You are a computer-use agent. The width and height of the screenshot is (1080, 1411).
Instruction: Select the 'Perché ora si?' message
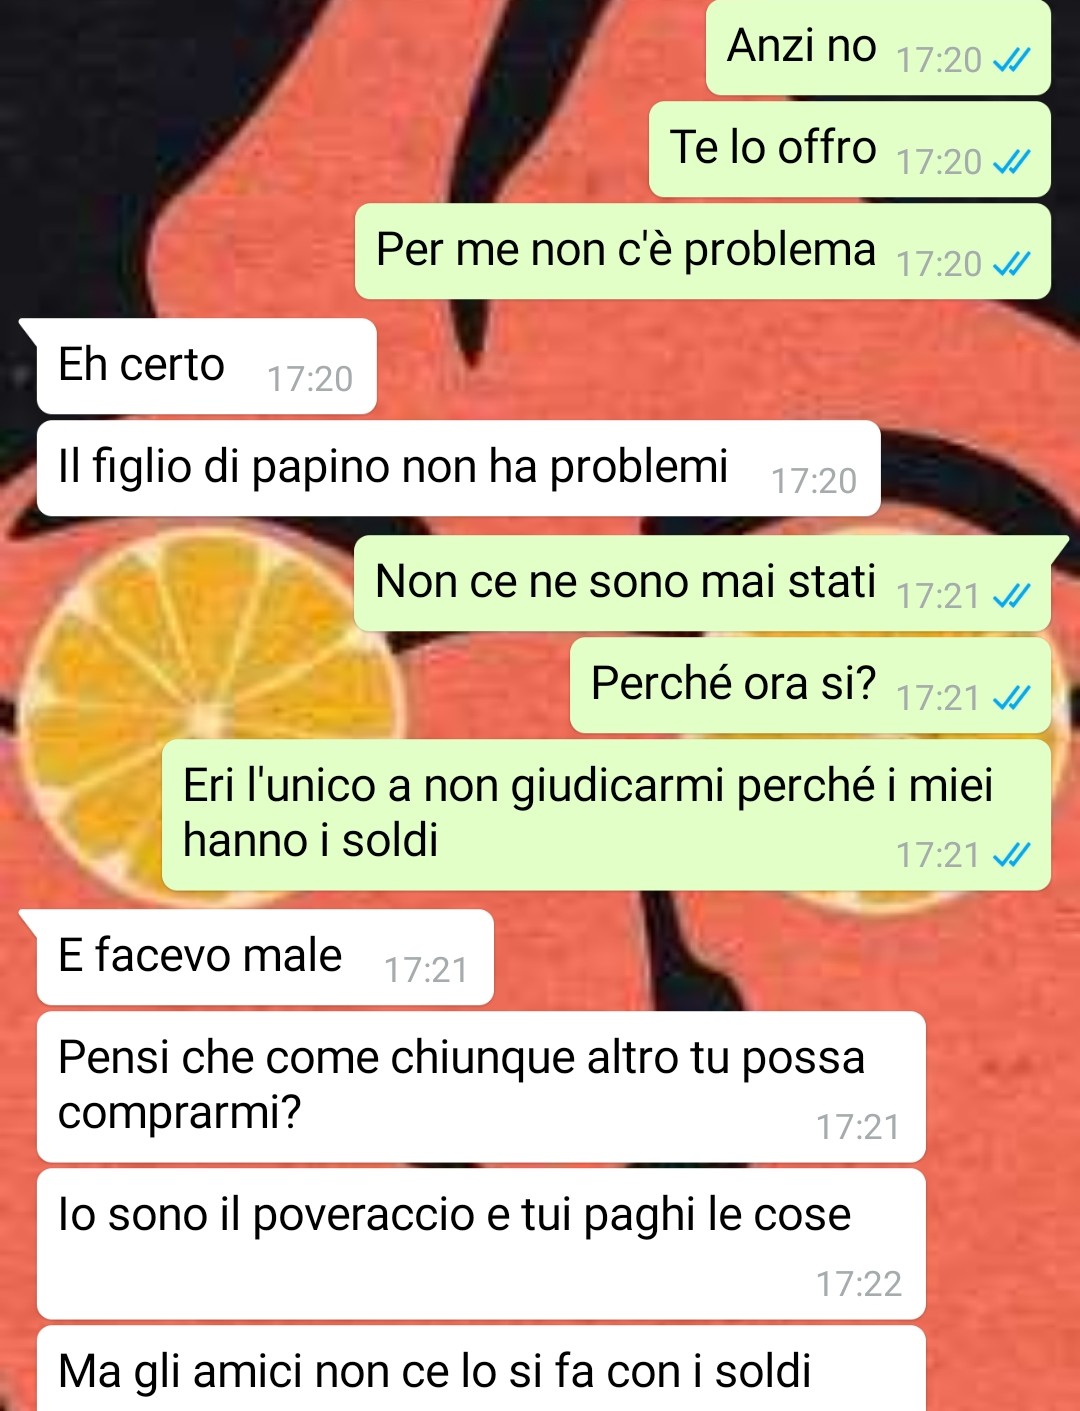point(810,685)
